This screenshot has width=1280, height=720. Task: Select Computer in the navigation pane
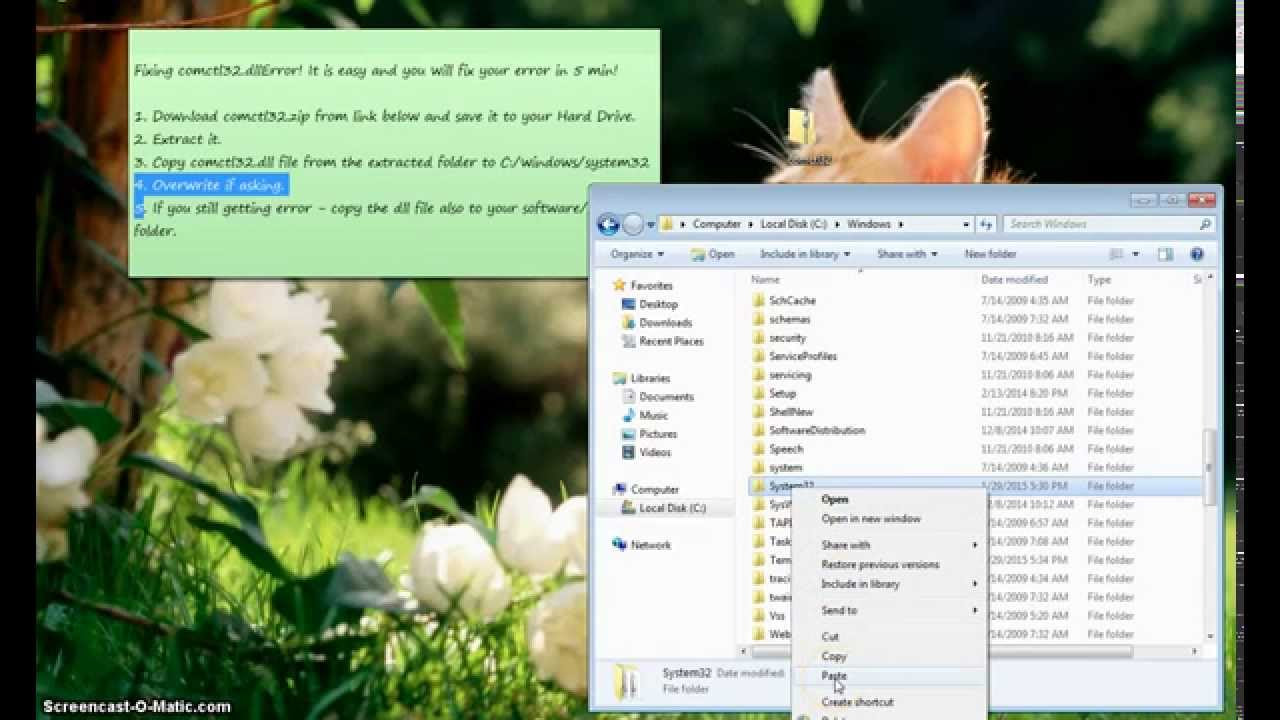coord(655,490)
